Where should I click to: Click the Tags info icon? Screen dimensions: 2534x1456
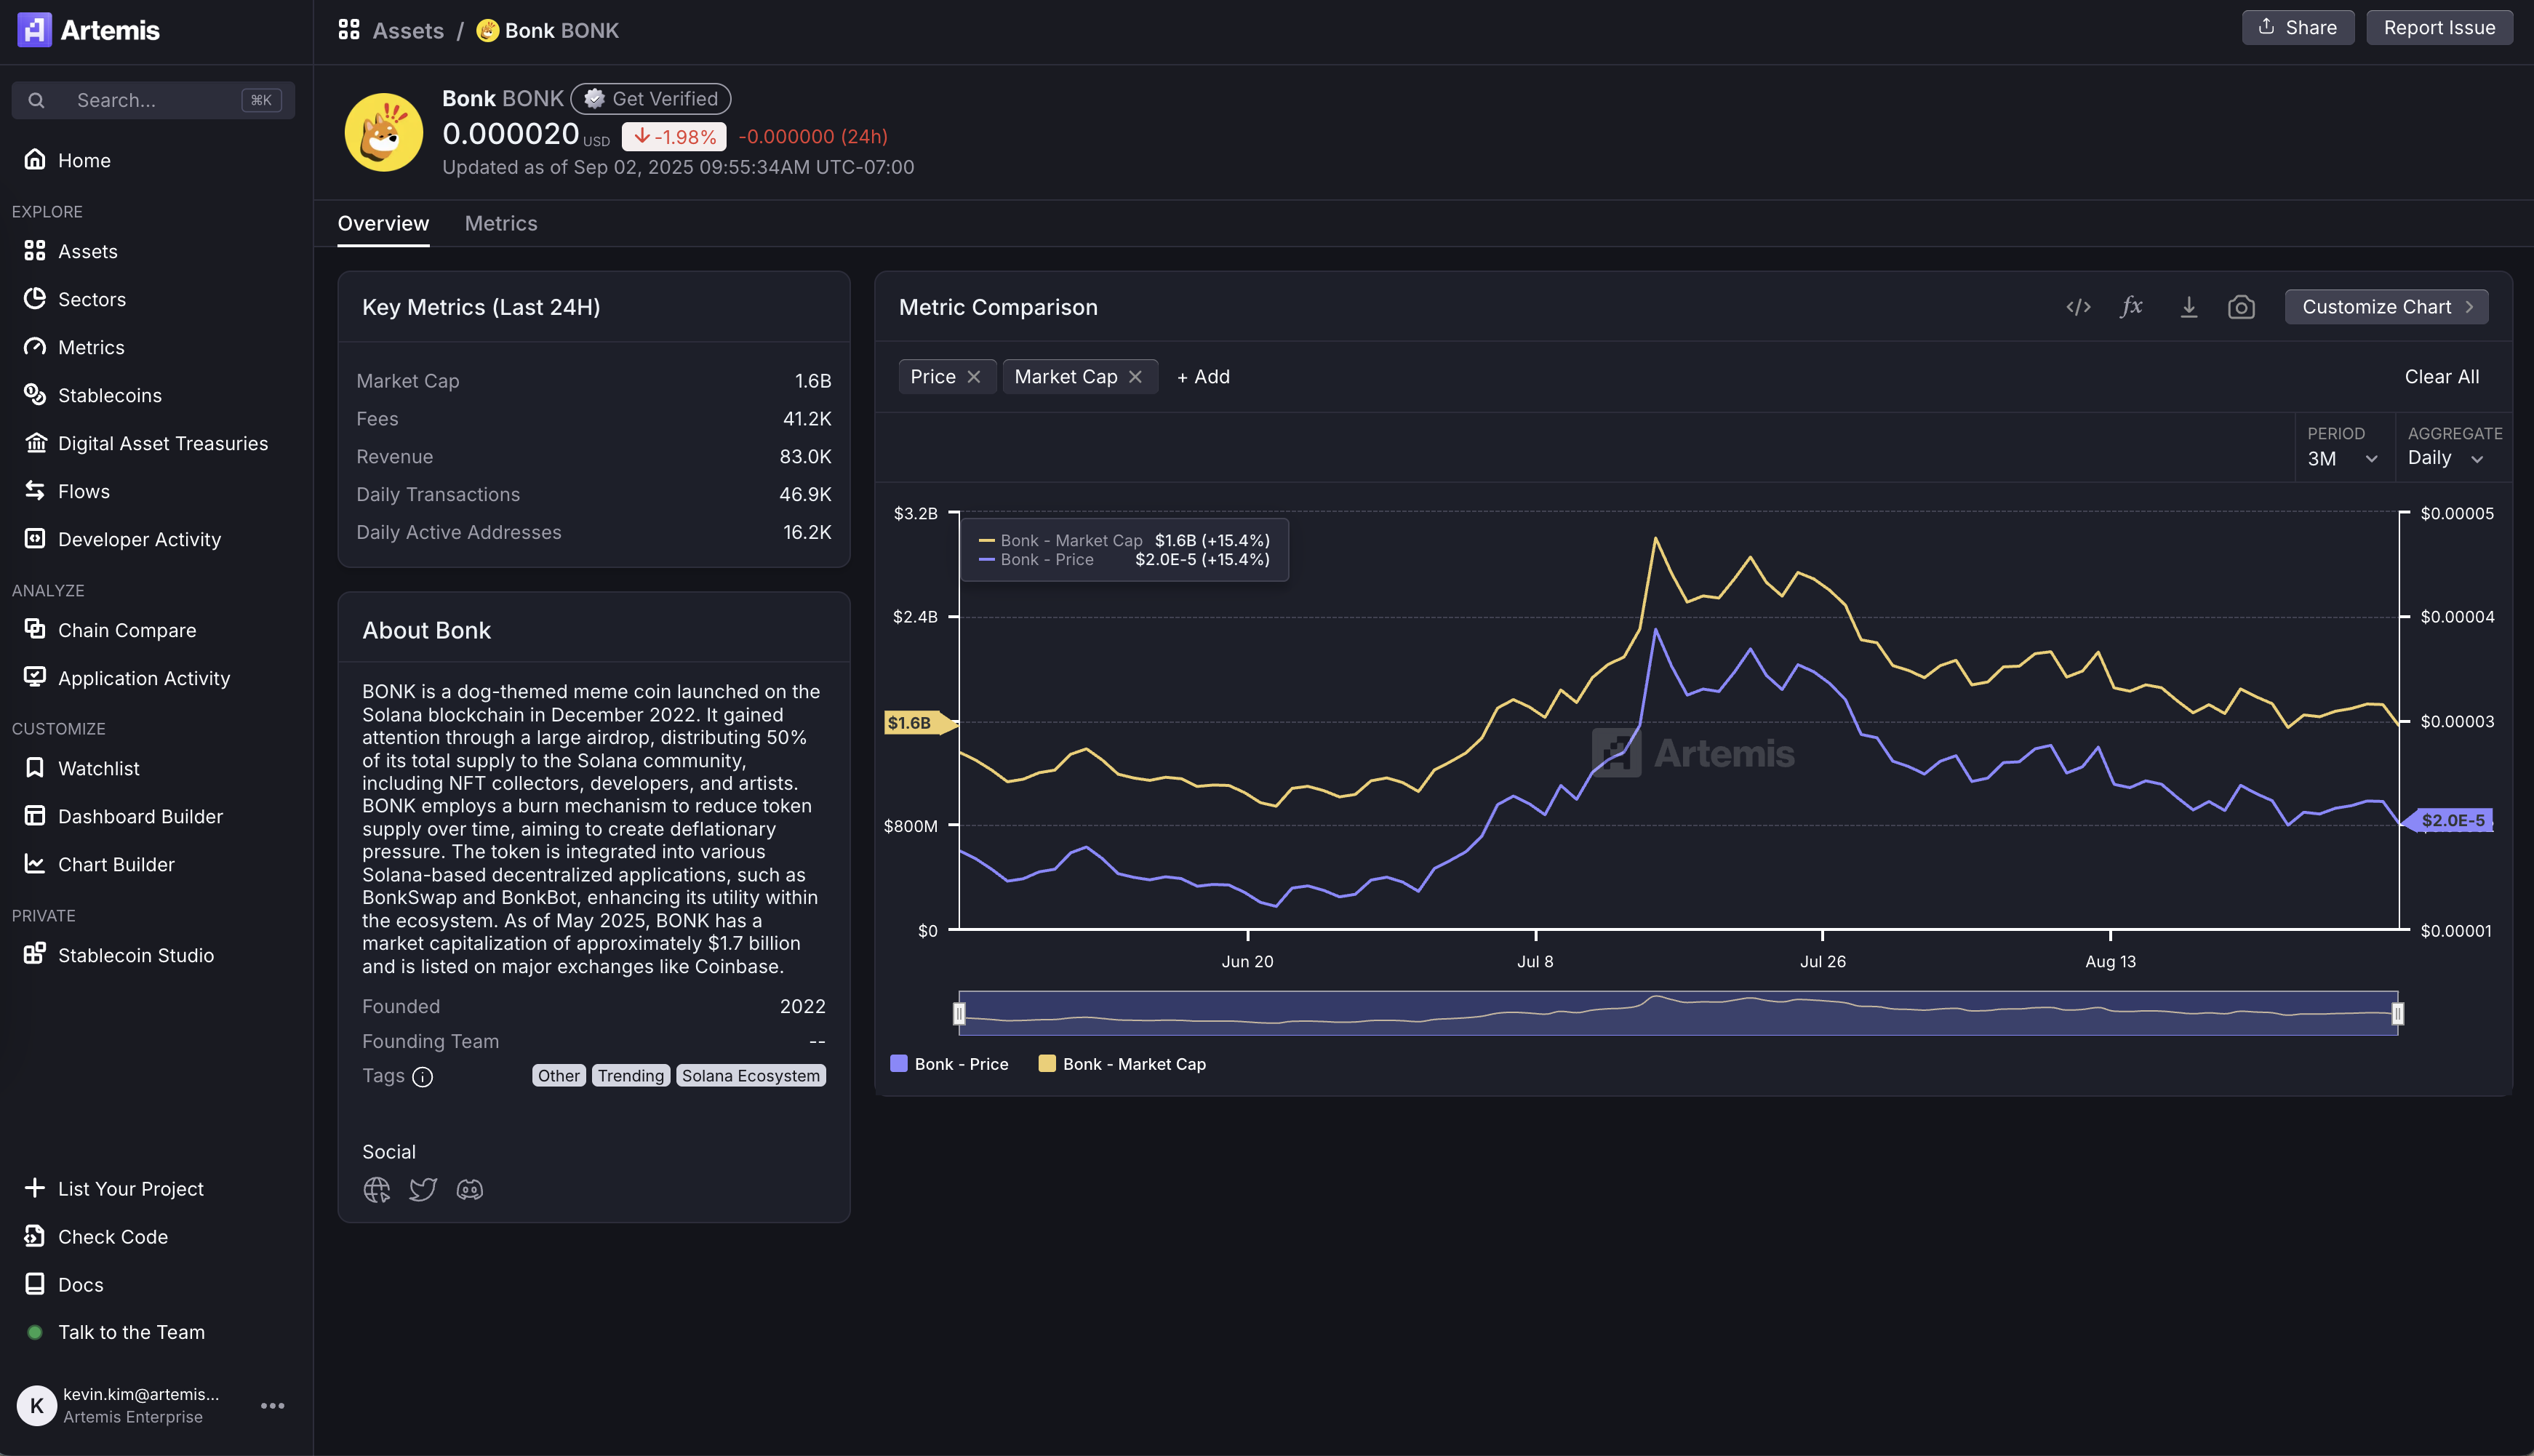[423, 1077]
